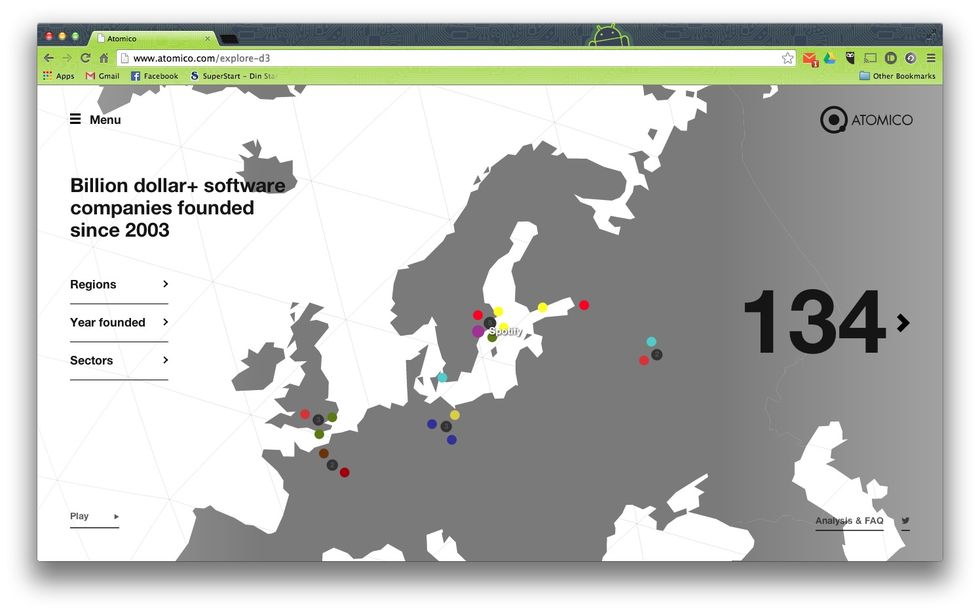Expand the Regions filter
Image resolution: width=980 pixels, height=613 pixels.
click(118, 285)
